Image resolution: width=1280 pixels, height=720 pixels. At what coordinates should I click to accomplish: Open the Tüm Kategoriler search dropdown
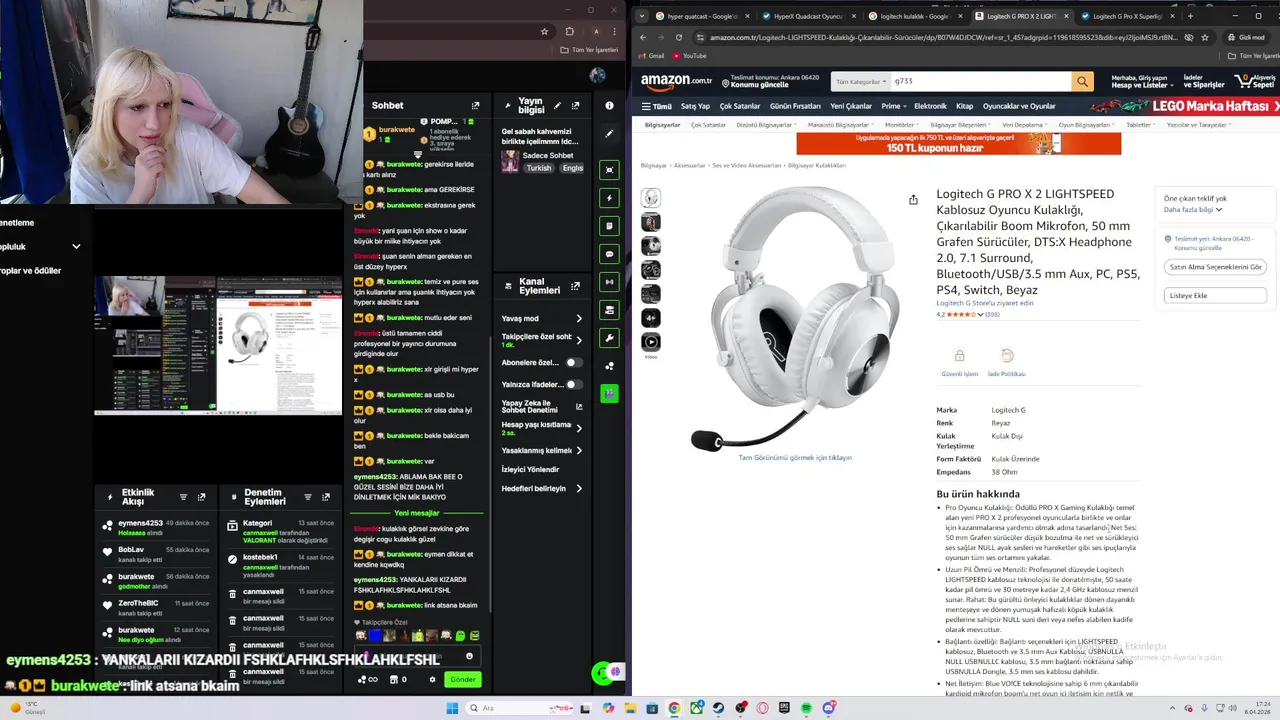(860, 81)
